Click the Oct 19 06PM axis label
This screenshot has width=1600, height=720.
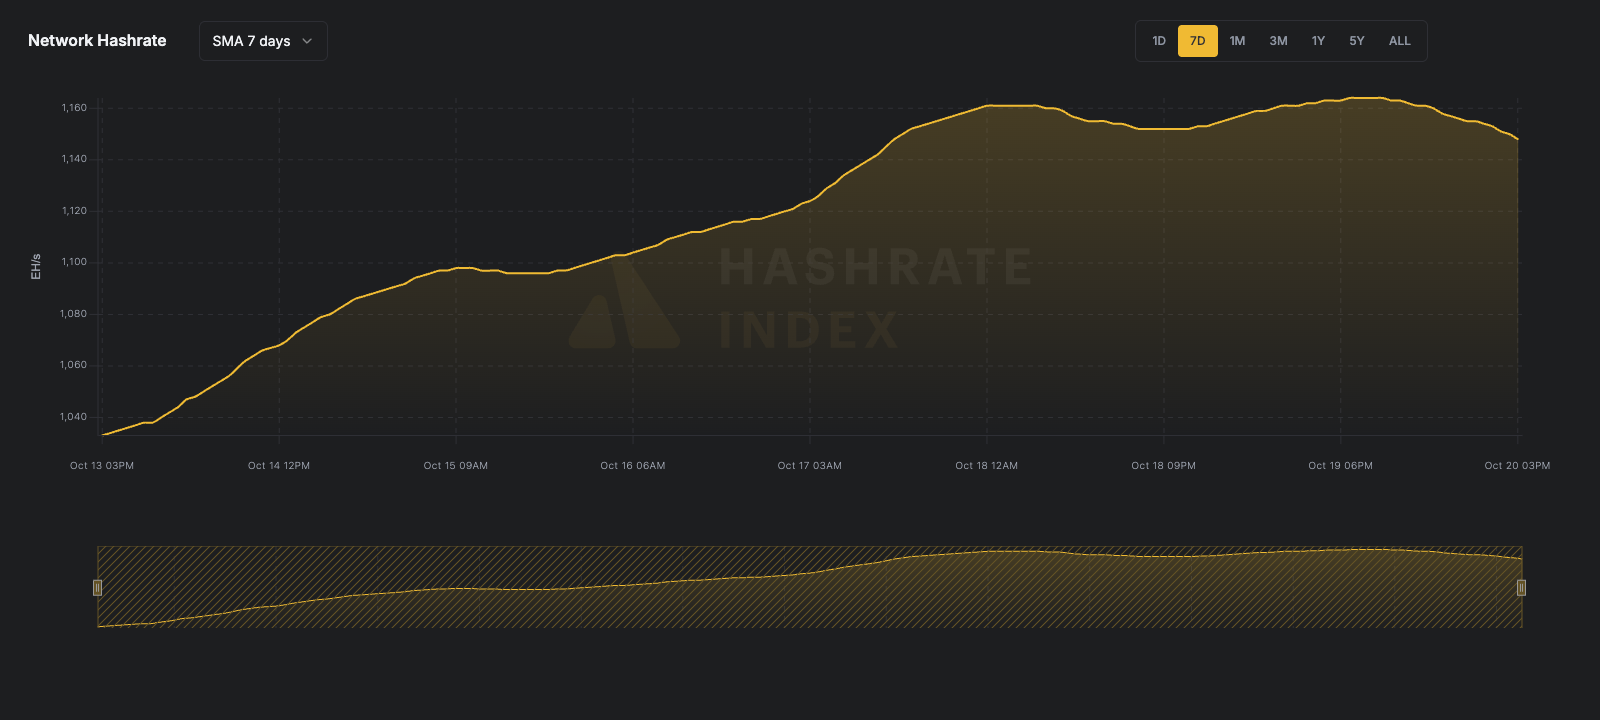pos(1340,466)
